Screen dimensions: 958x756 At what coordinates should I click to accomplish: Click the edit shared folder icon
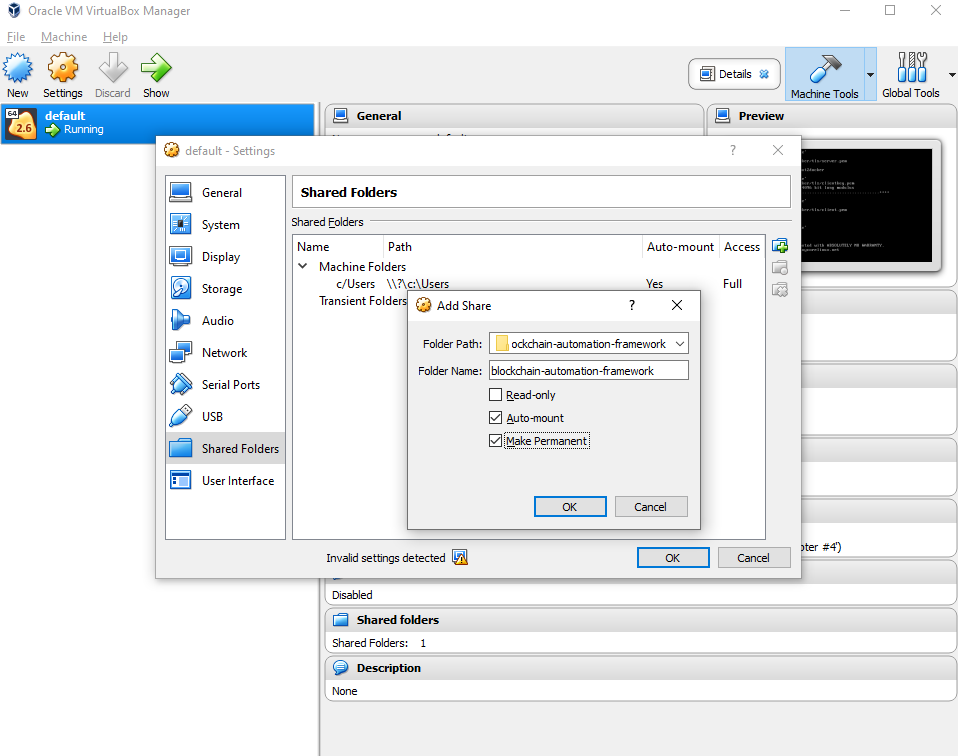(x=780, y=268)
